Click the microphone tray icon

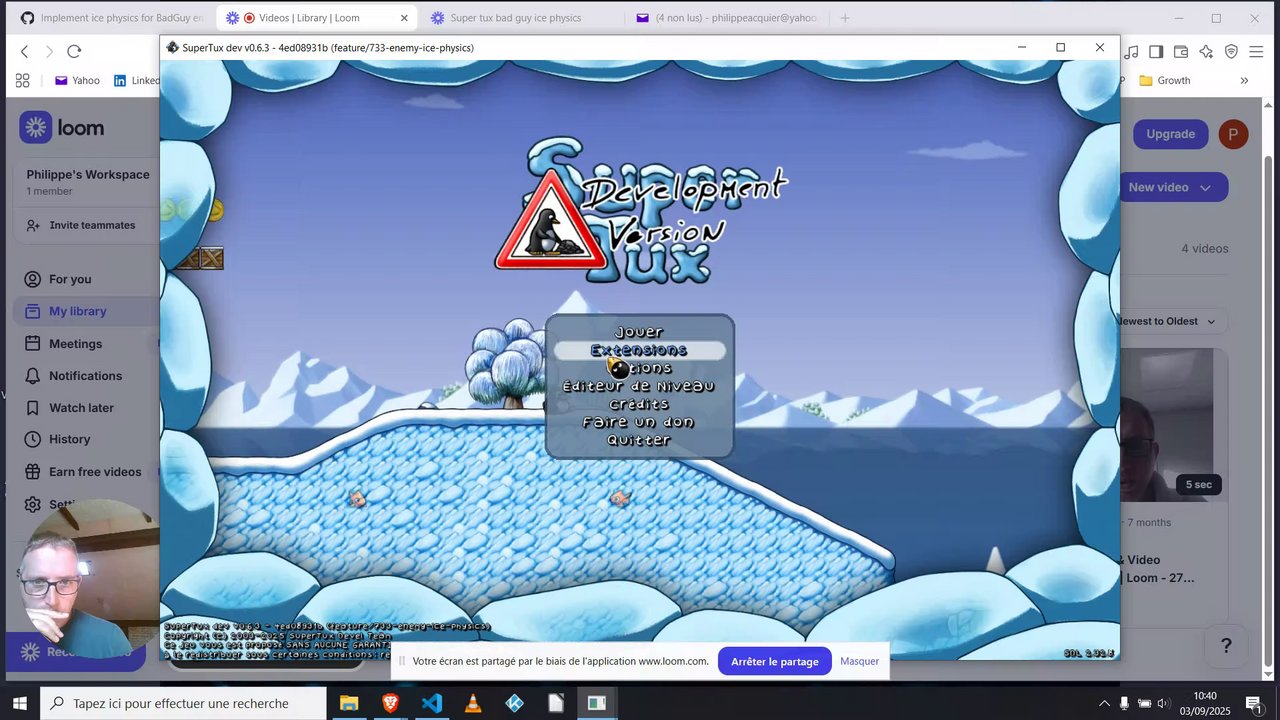tap(1124, 703)
